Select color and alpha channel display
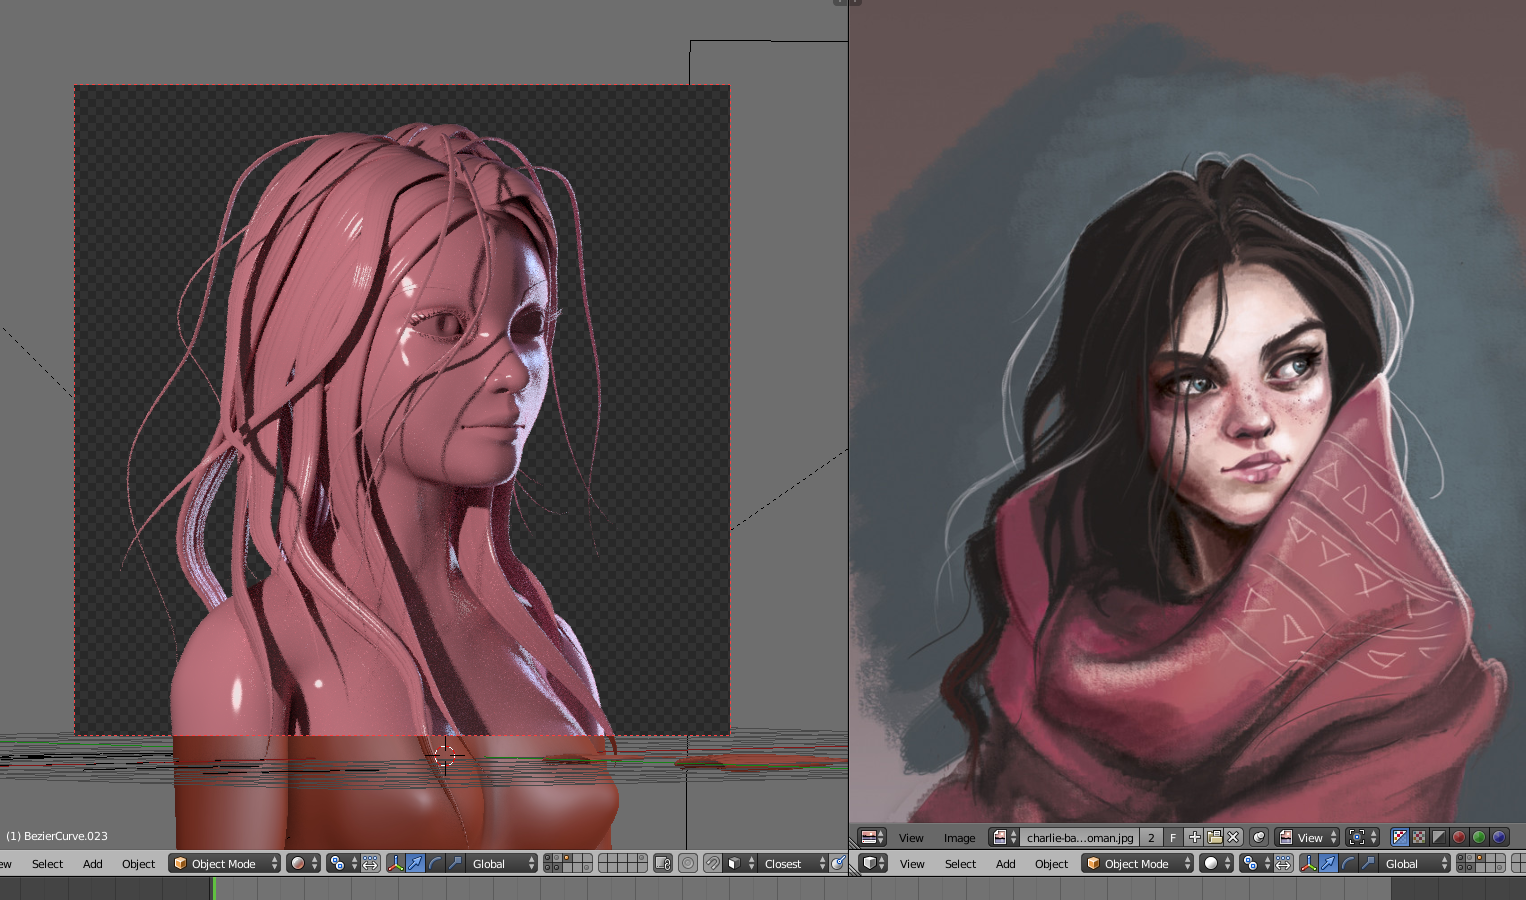 (x=1399, y=837)
